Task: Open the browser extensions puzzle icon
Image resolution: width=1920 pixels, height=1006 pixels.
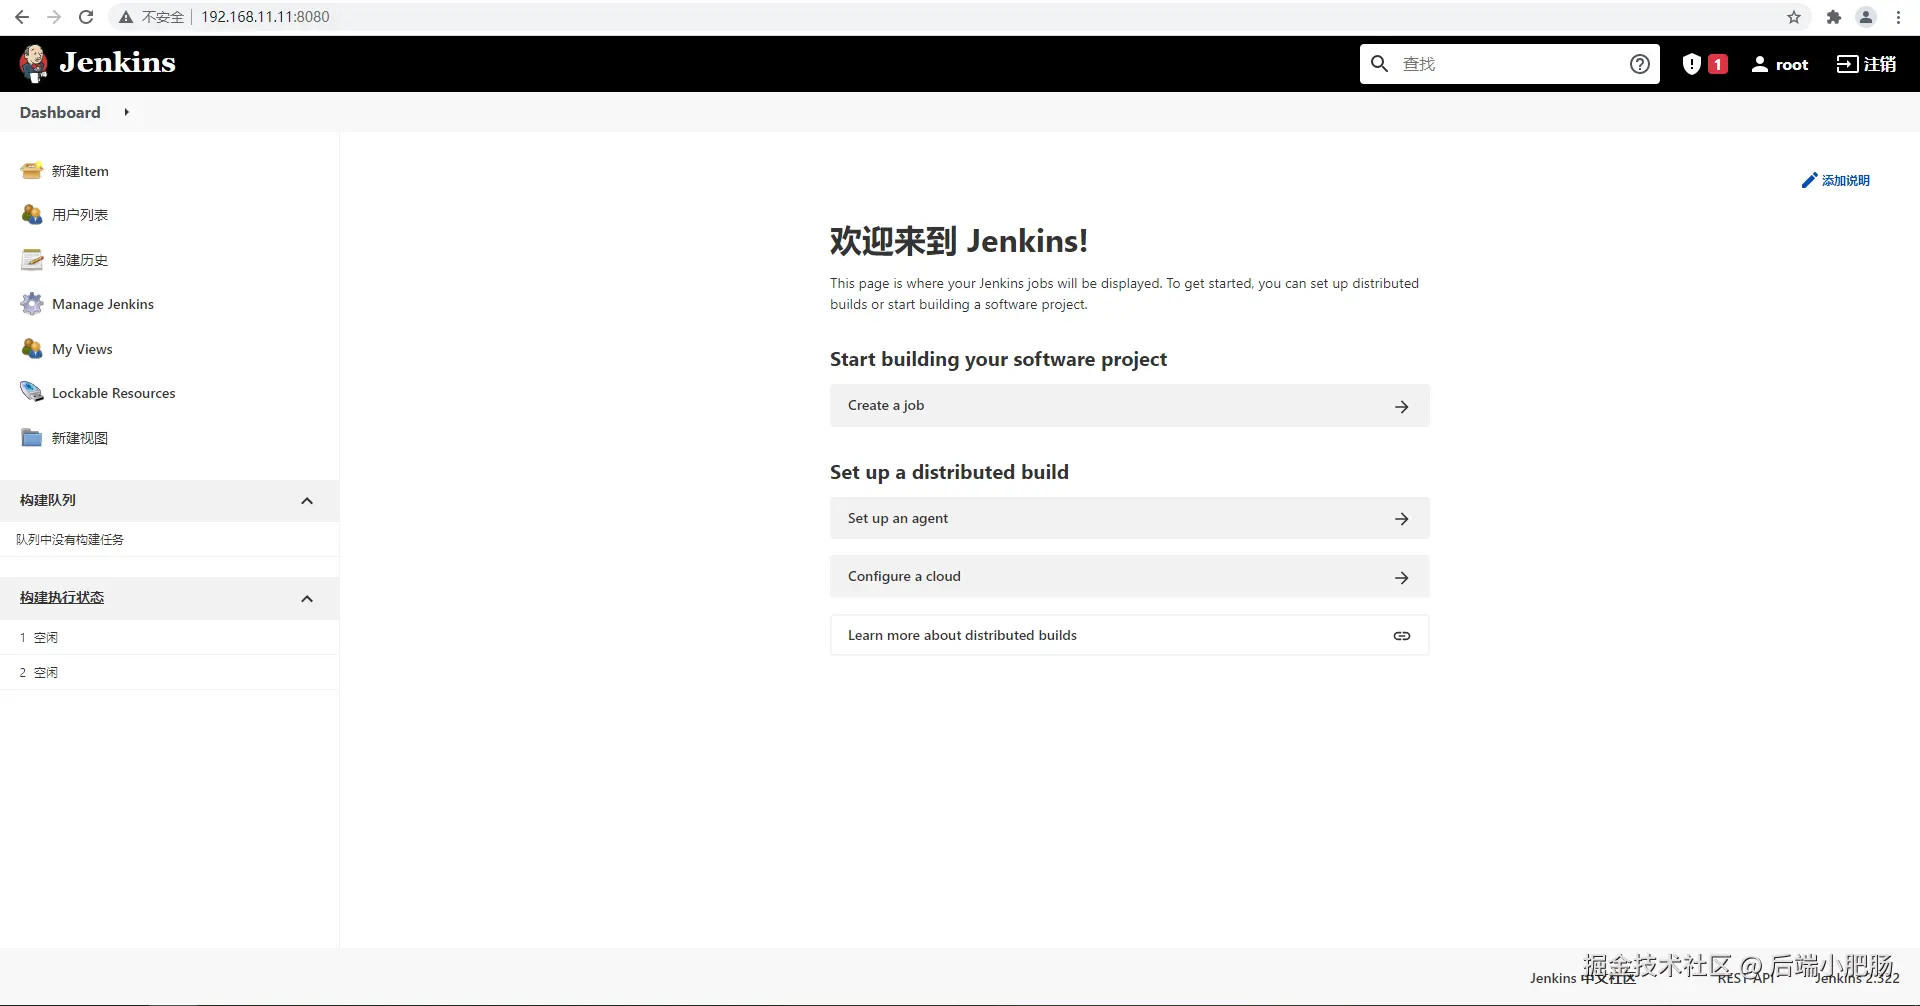Action: (1834, 17)
